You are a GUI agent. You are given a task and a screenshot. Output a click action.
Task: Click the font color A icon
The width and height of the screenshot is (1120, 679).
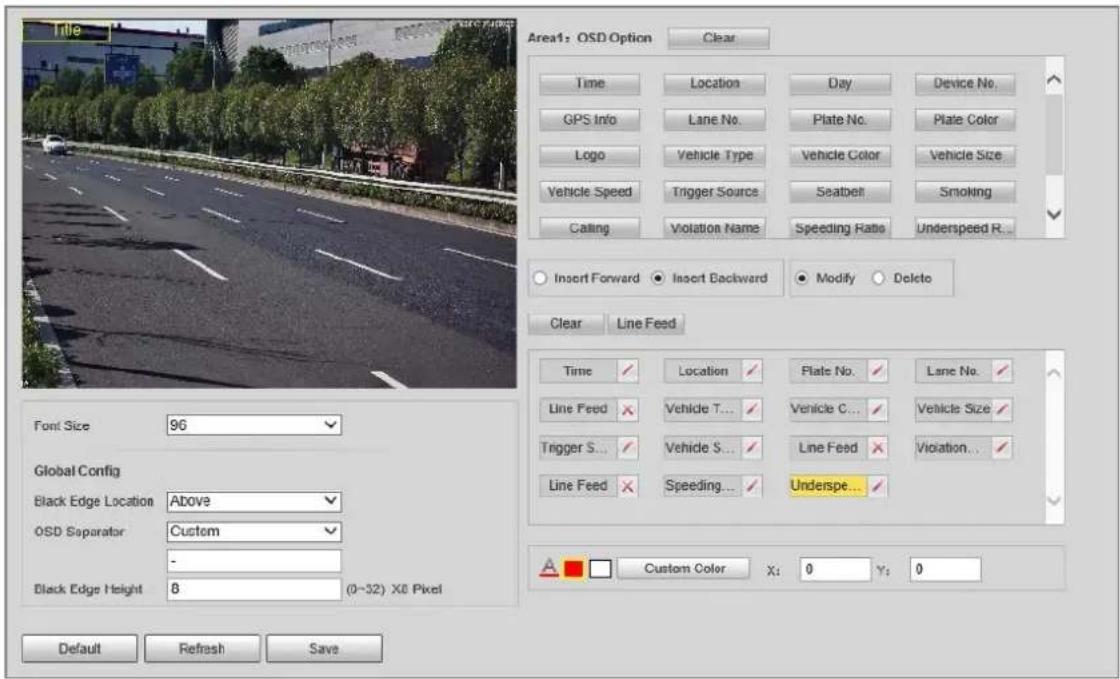pos(549,568)
